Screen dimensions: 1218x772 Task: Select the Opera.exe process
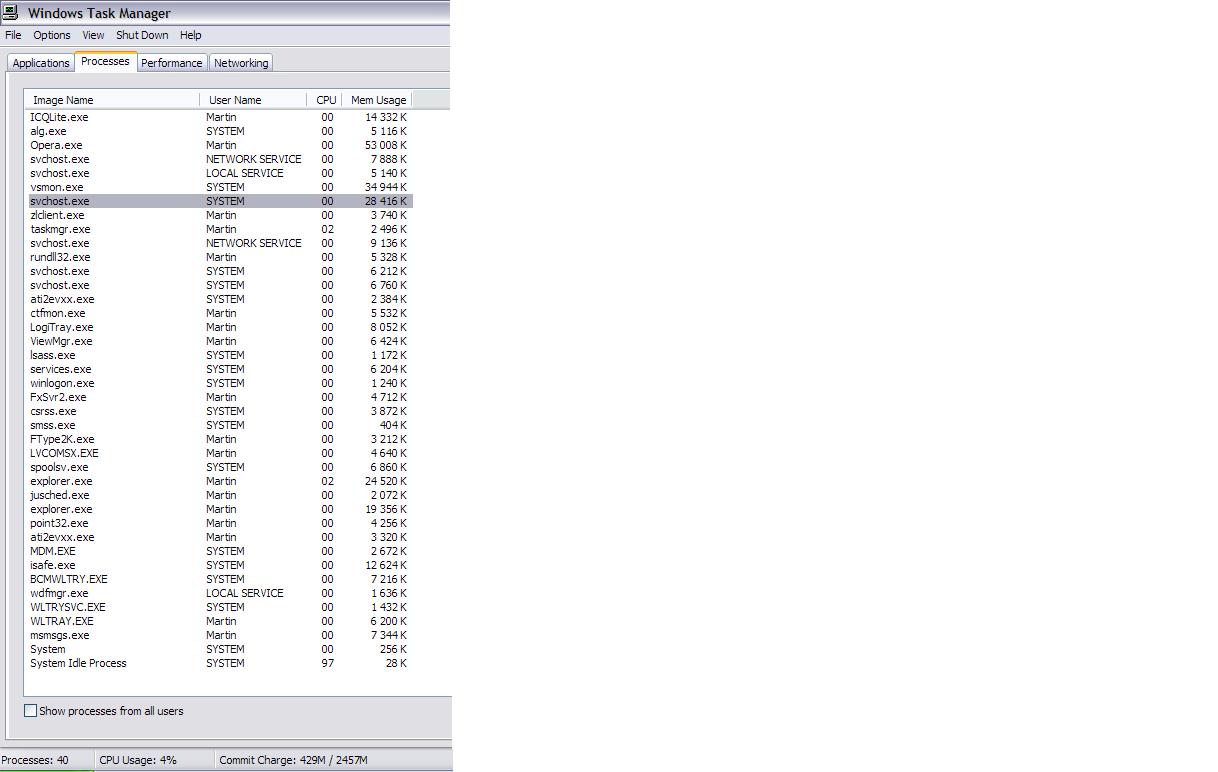[219, 145]
